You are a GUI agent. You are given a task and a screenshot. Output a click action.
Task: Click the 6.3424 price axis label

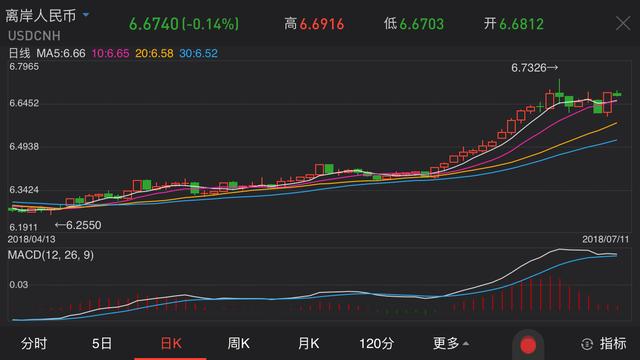(x=24, y=190)
